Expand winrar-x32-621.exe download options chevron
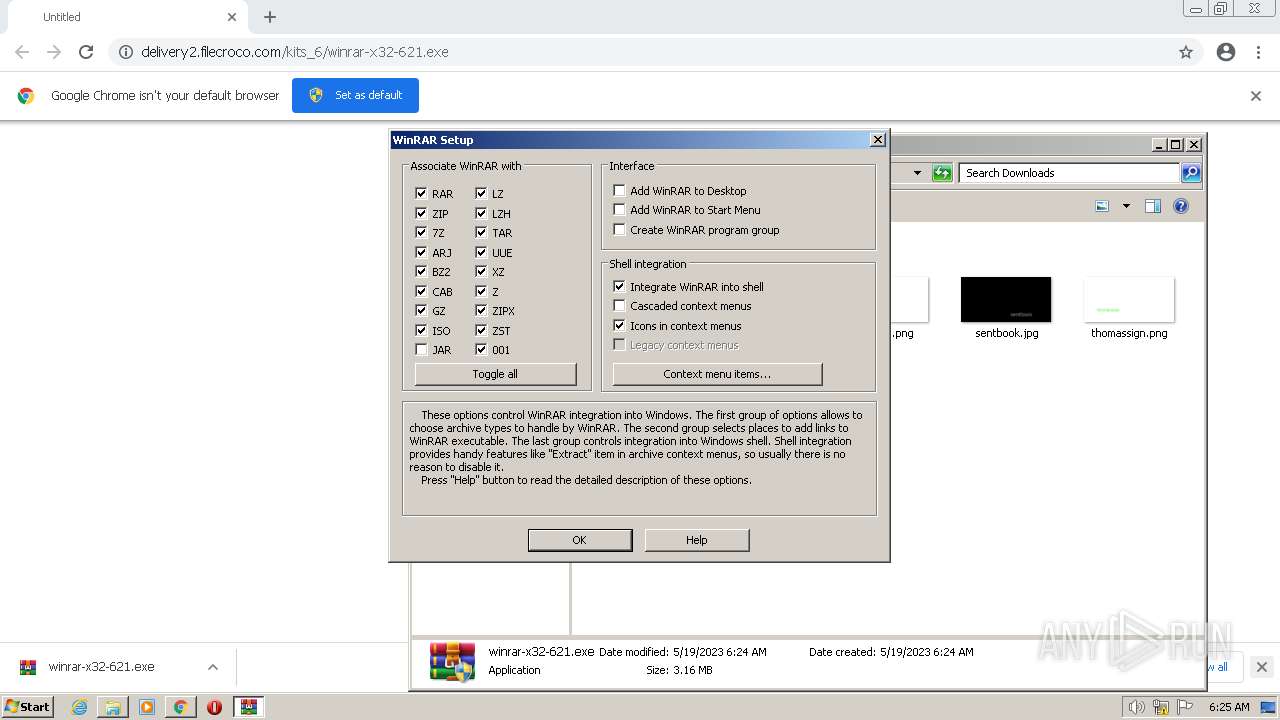Viewport: 1280px width, 720px height. point(212,667)
